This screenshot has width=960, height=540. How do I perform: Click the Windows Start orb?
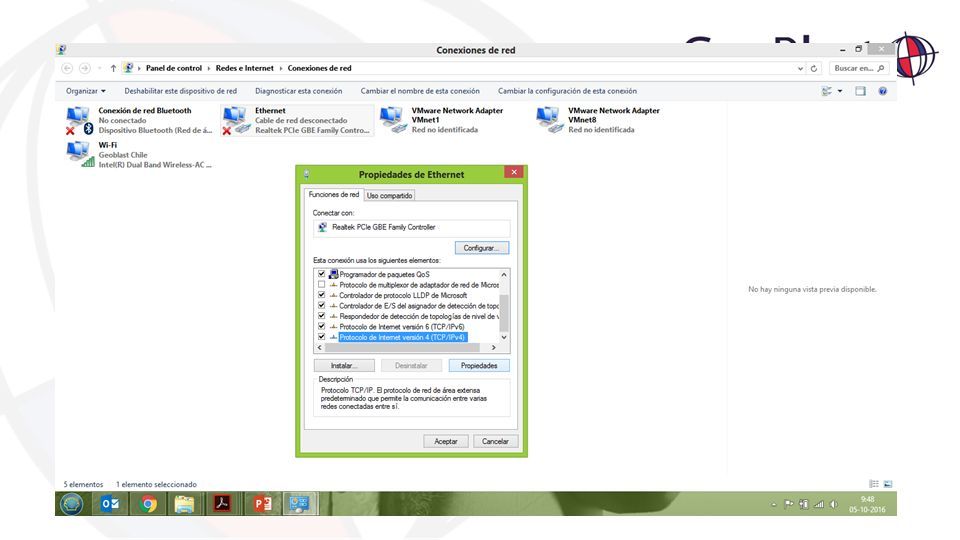point(72,504)
